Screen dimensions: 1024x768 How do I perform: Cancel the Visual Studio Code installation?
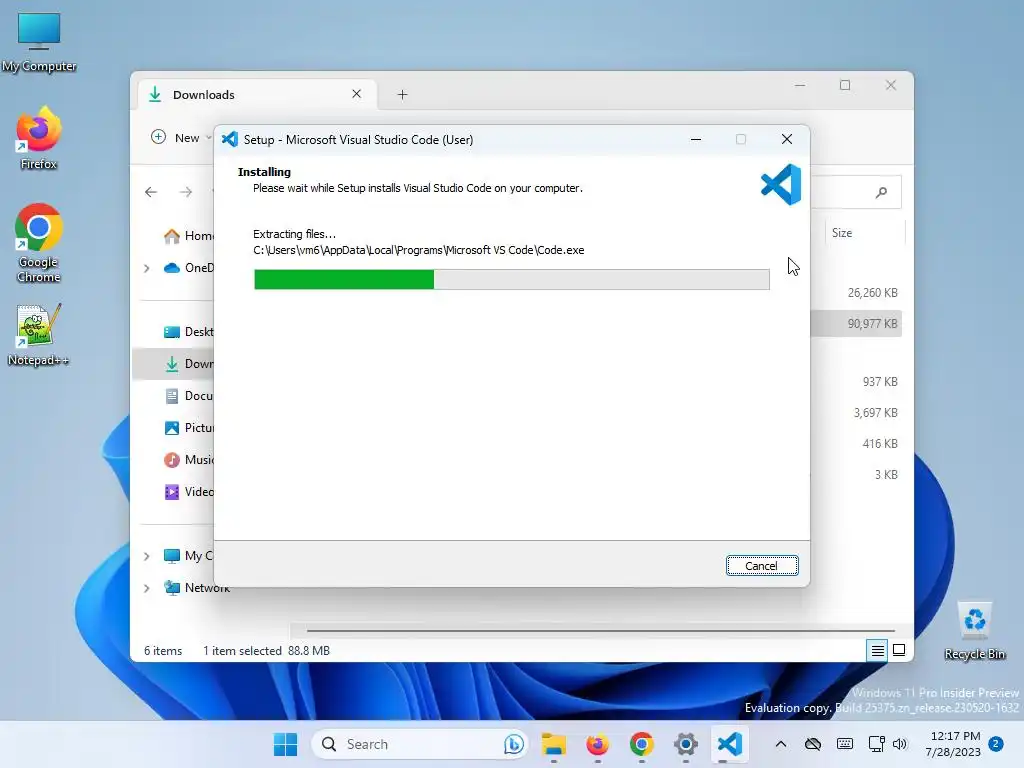pyautogui.click(x=761, y=566)
